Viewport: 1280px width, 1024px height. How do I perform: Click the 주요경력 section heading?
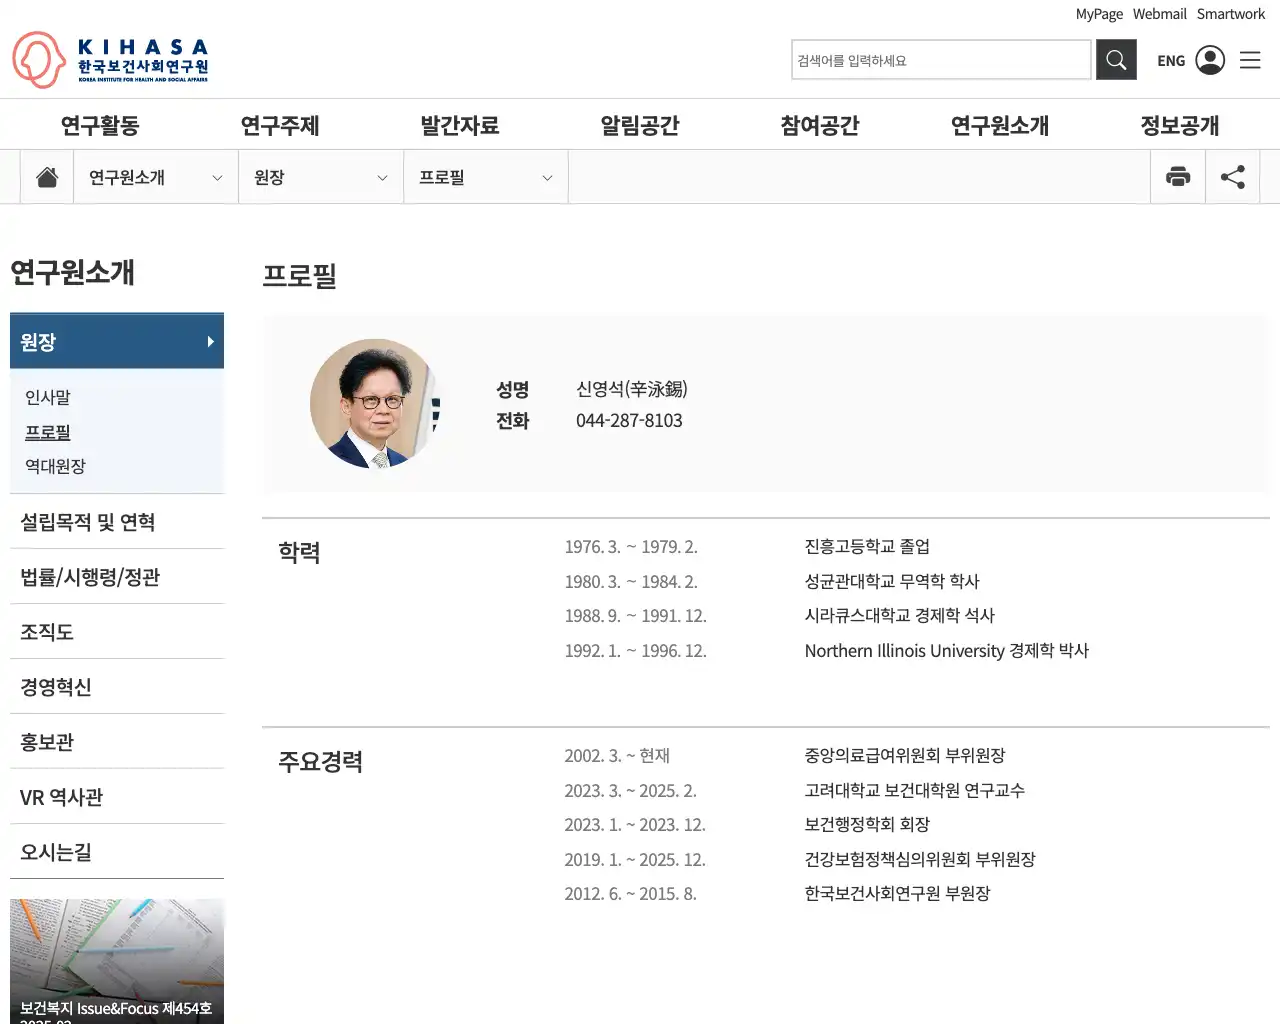[x=320, y=762]
